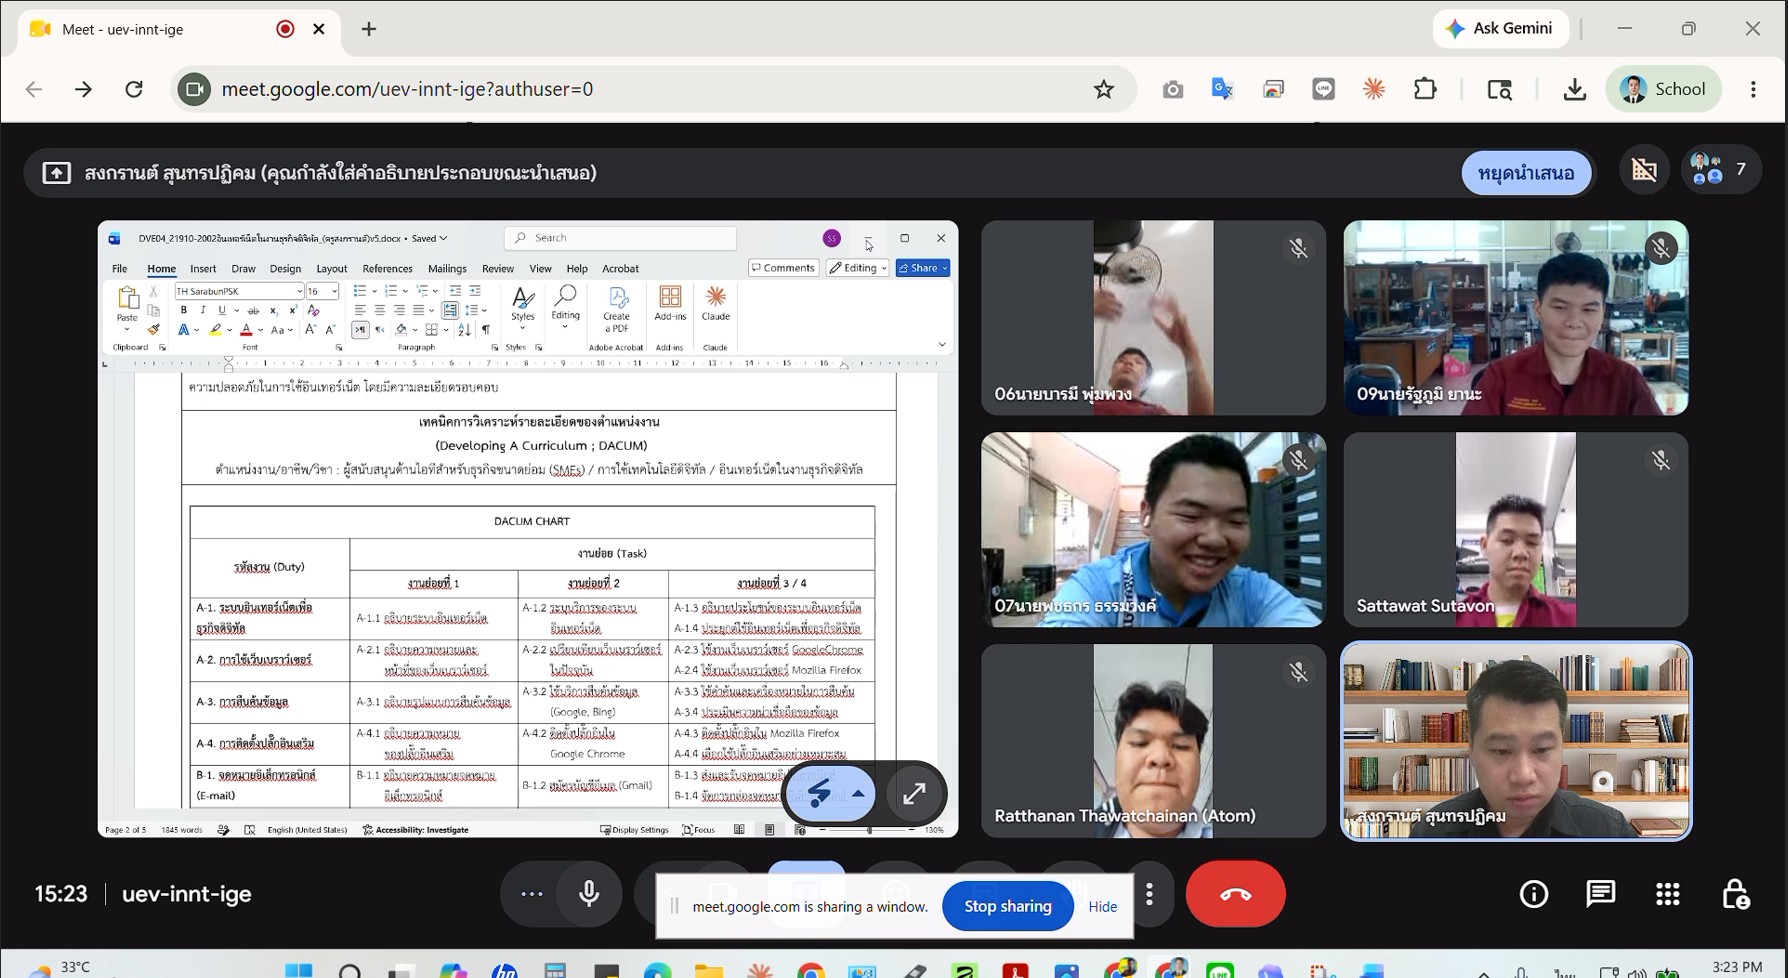1788x978 pixels.
Task: Mute the Meet microphone
Action: [589, 894]
